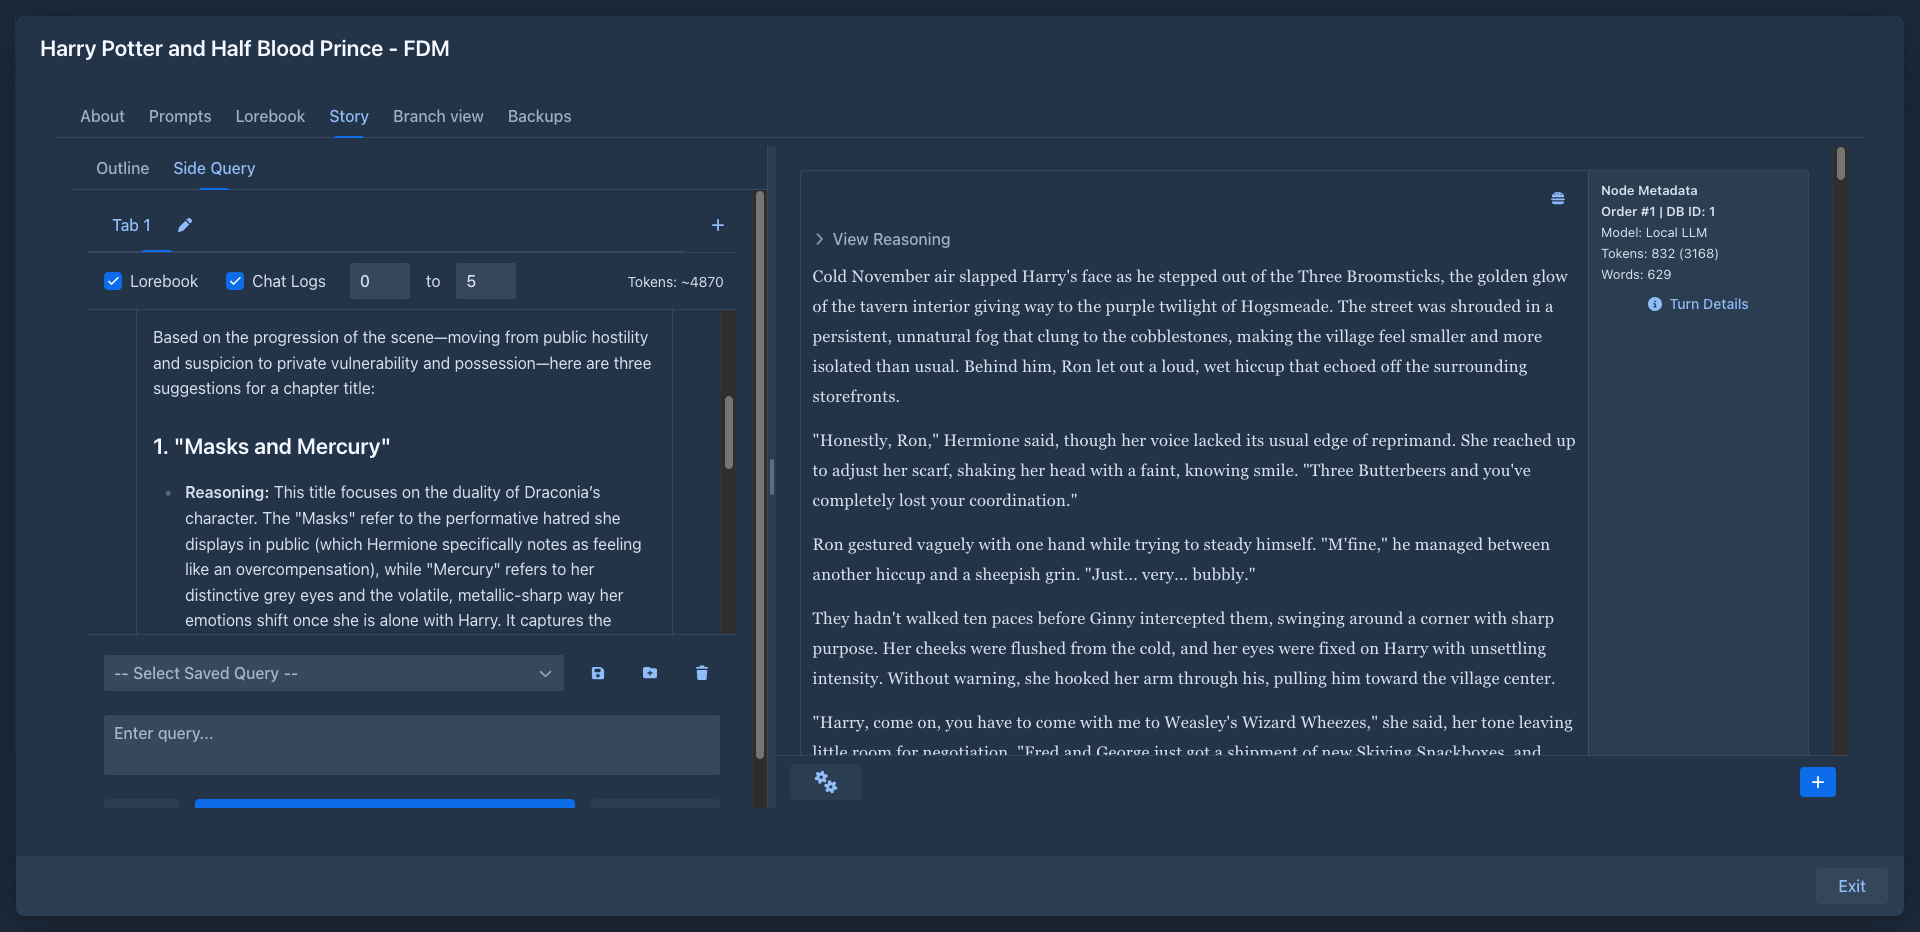Save the current query with the disk icon
The height and width of the screenshot is (932, 1920).
[x=598, y=673]
